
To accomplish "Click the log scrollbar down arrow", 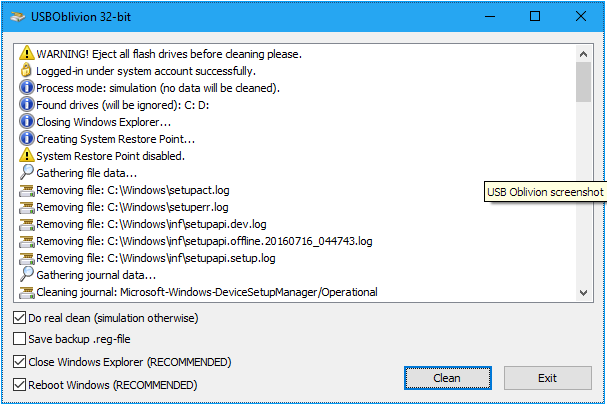I will pos(583,293).
